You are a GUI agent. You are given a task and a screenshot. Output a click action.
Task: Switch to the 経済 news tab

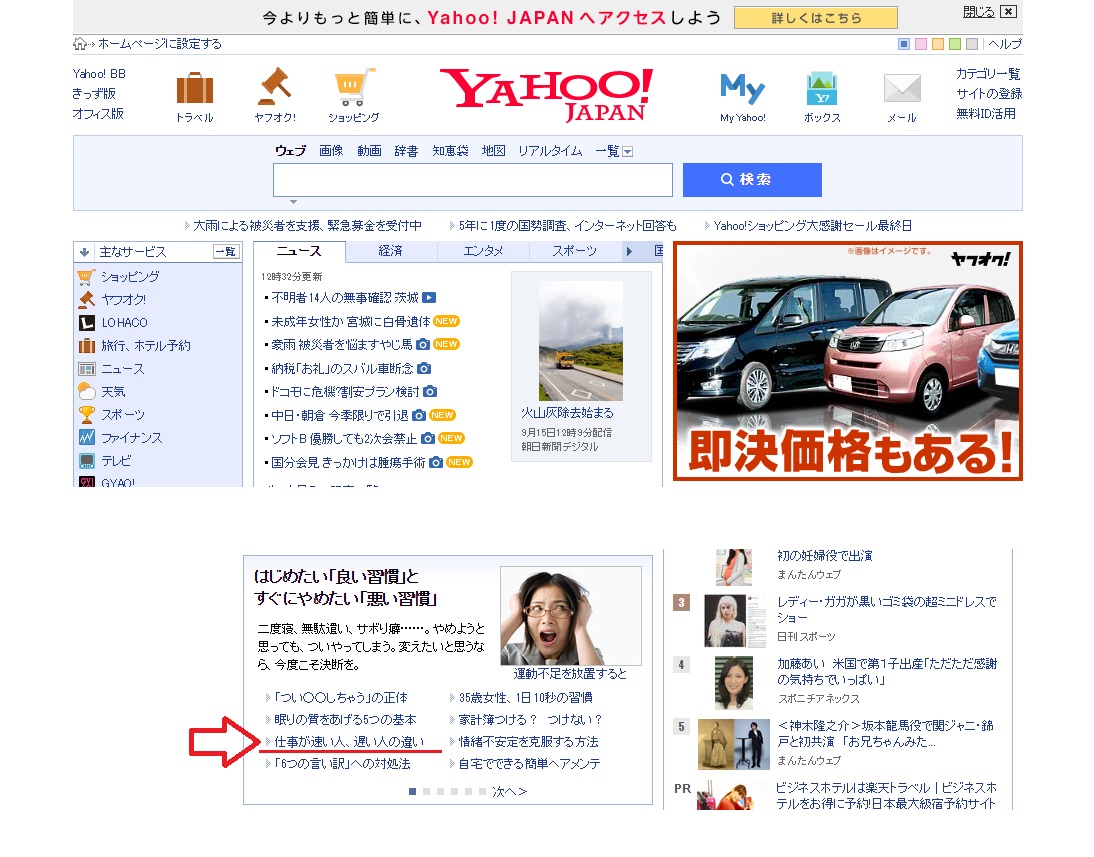click(x=391, y=251)
